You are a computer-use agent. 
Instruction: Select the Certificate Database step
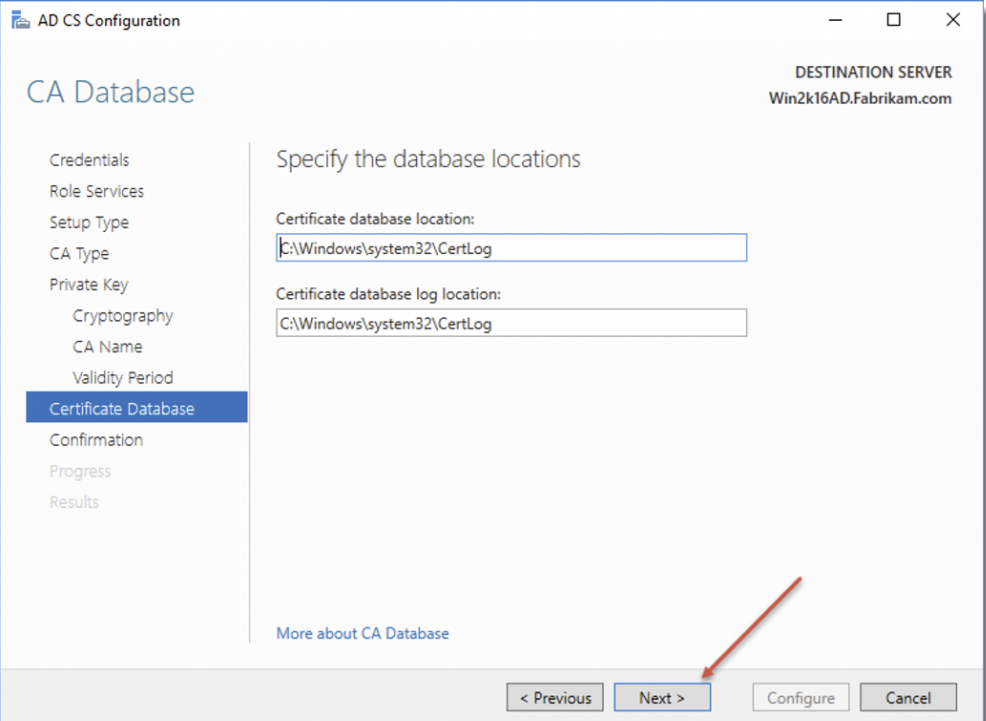pyautogui.click(x=136, y=407)
